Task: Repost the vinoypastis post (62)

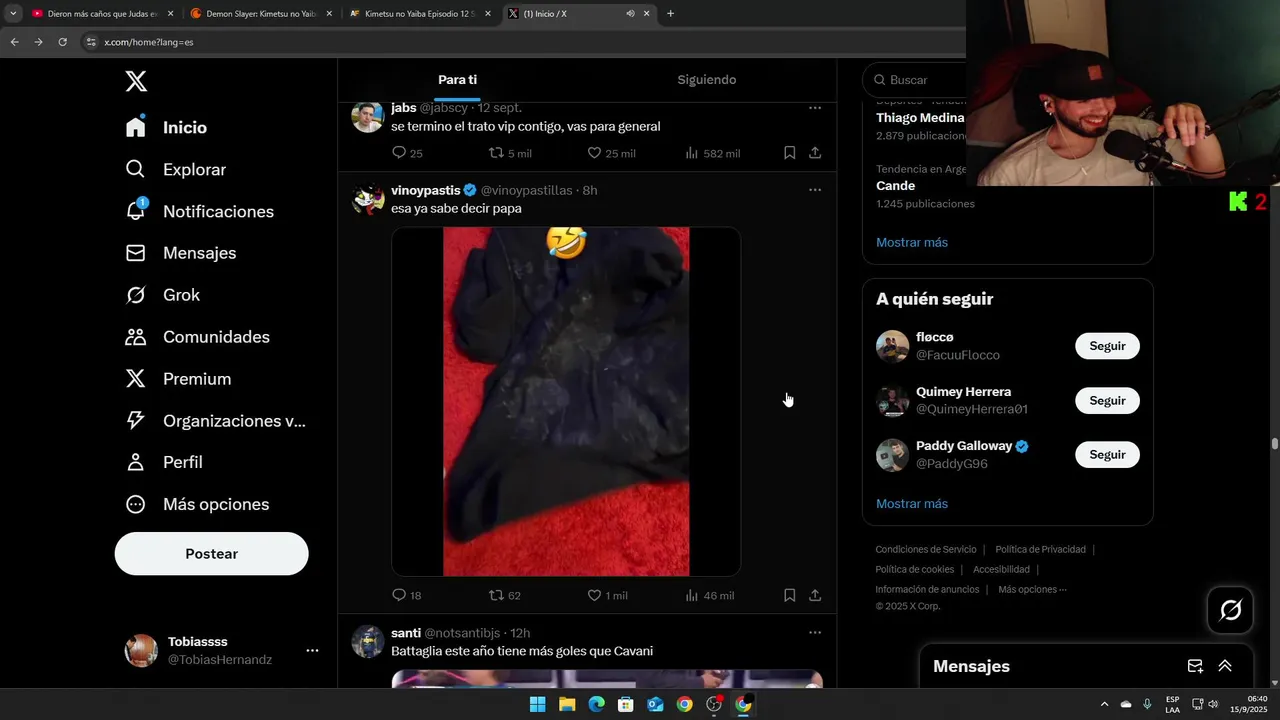Action: 504,595
